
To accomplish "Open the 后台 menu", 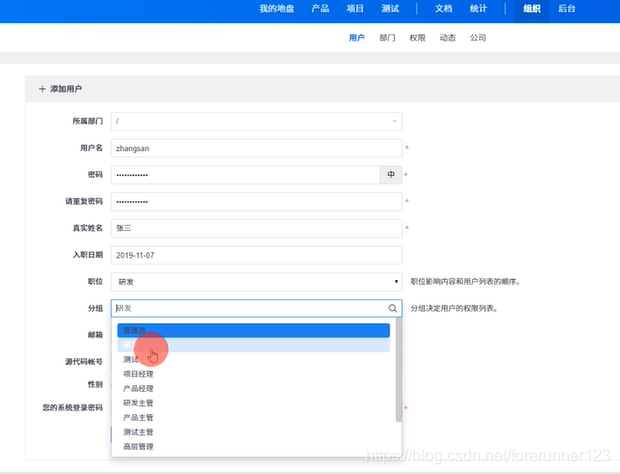I will point(566,8).
